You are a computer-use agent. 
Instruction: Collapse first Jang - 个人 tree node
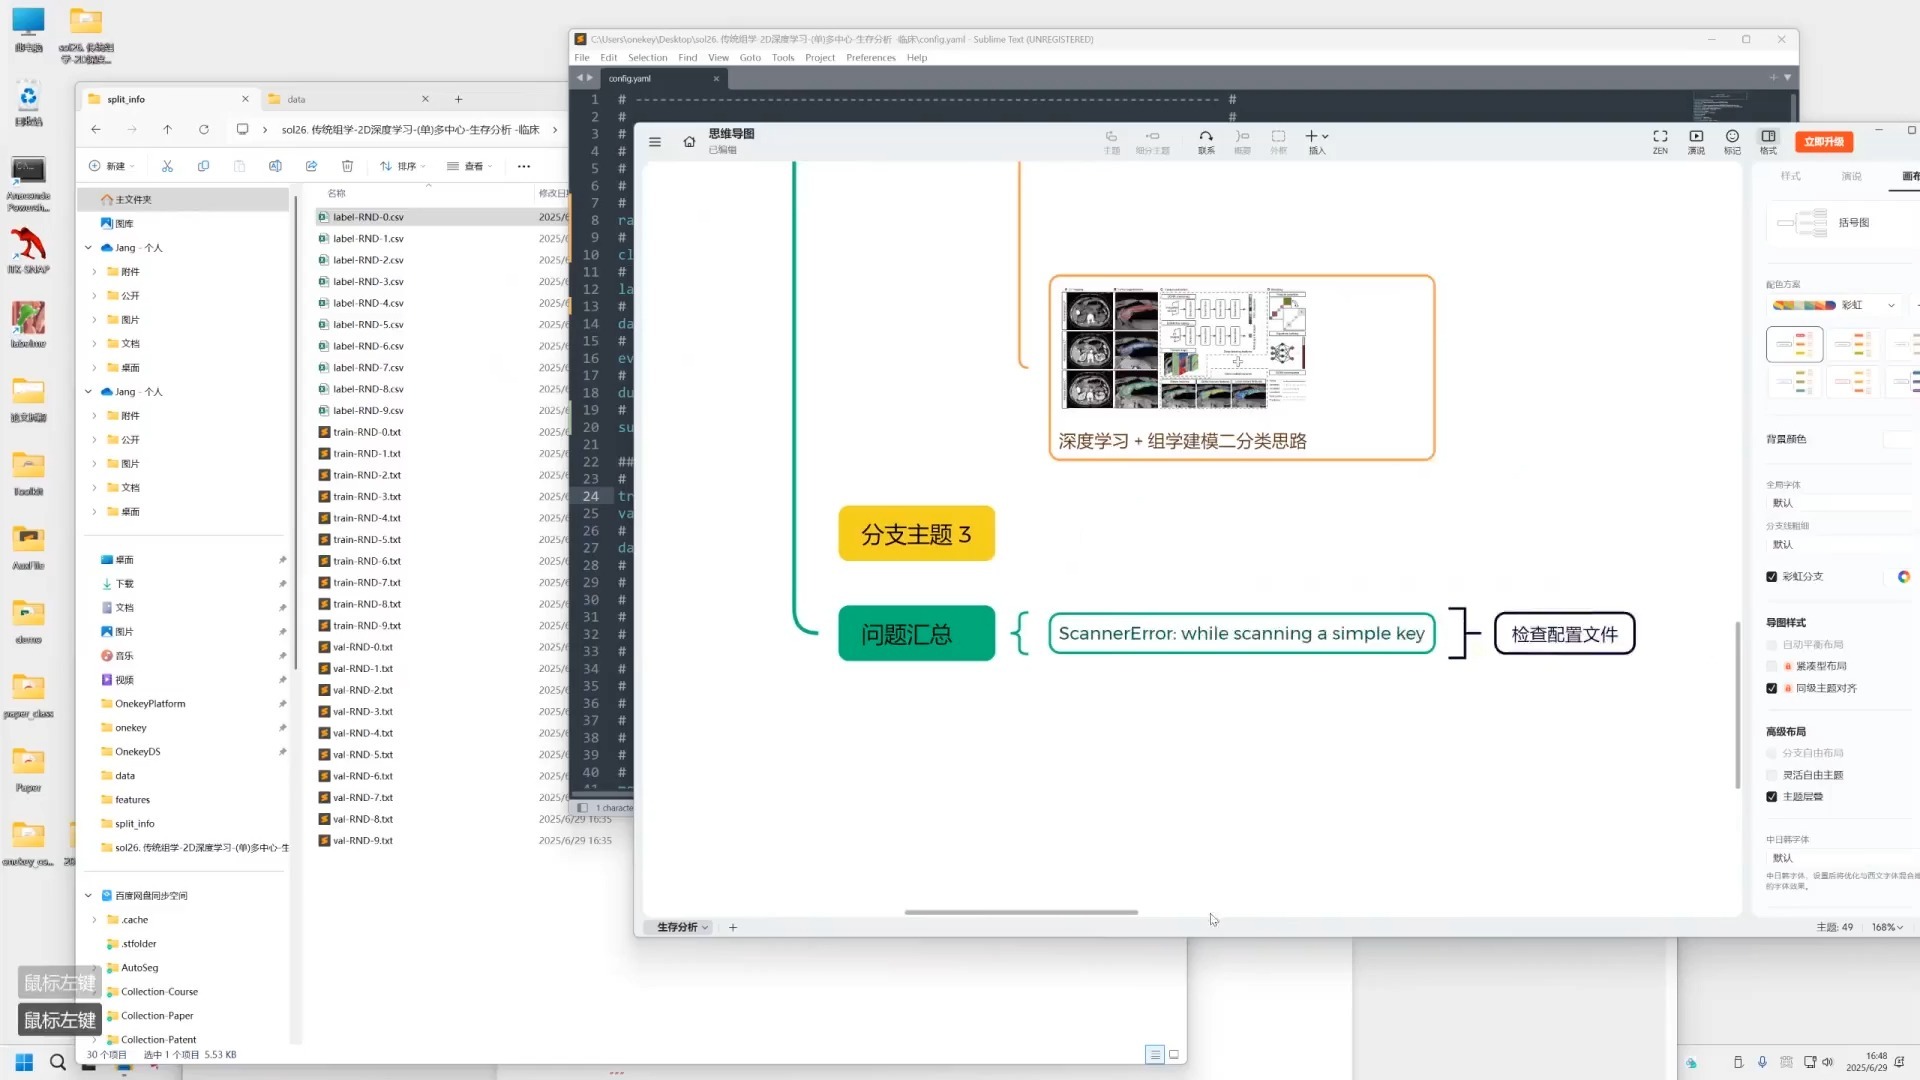(x=88, y=248)
